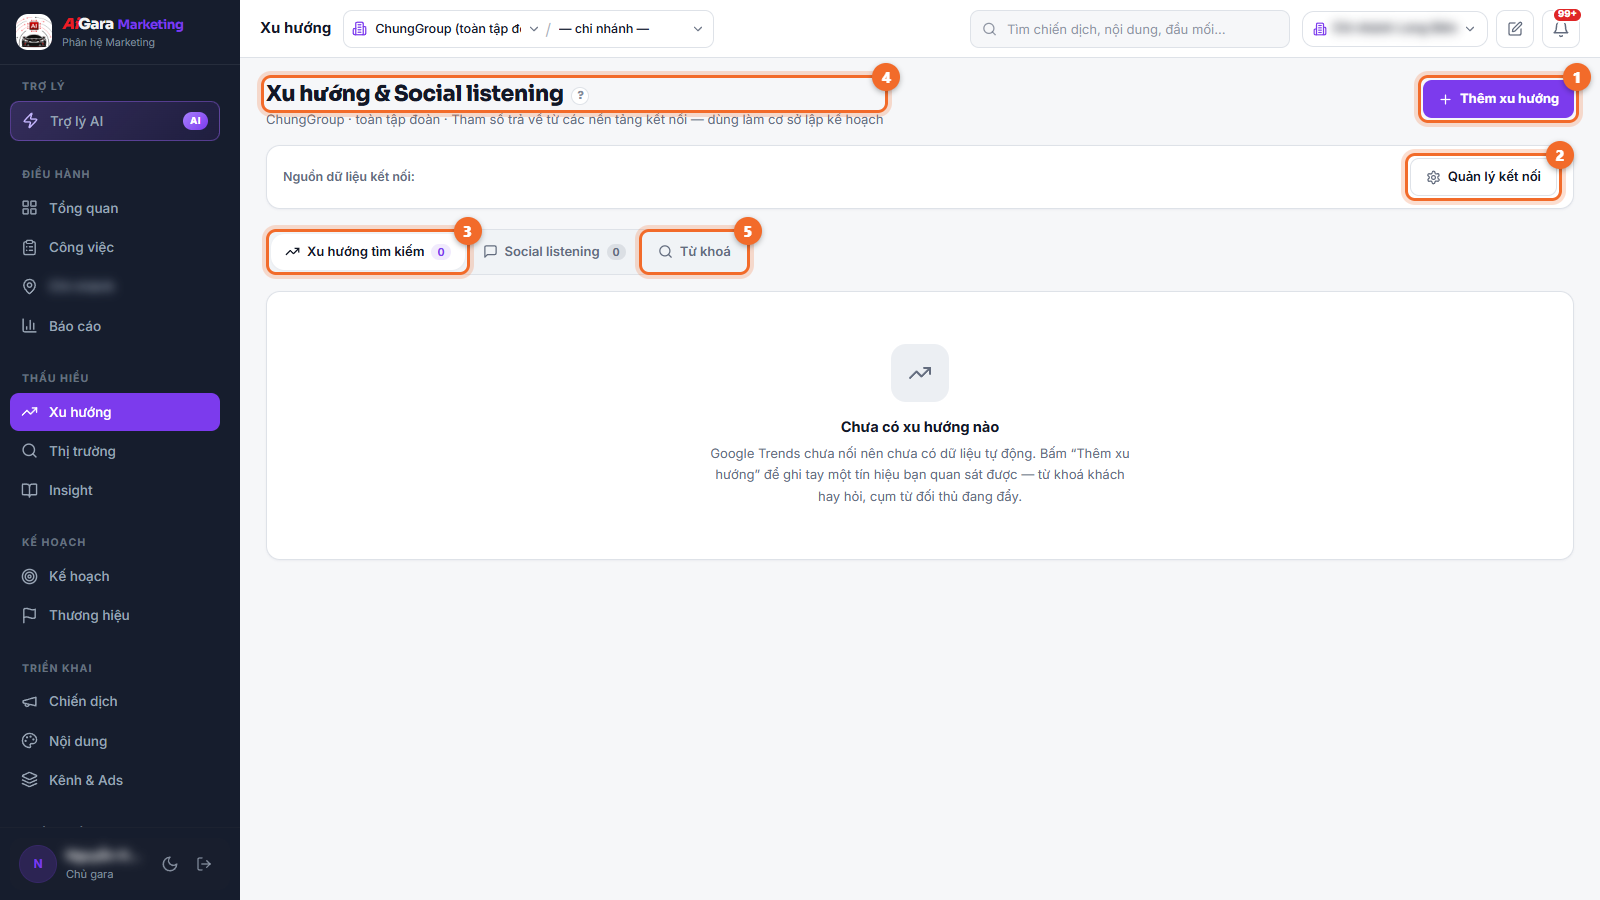This screenshot has height=900, width=1600.
Task: Click the AI badge on Trợ lý AI
Action: pyautogui.click(x=195, y=121)
